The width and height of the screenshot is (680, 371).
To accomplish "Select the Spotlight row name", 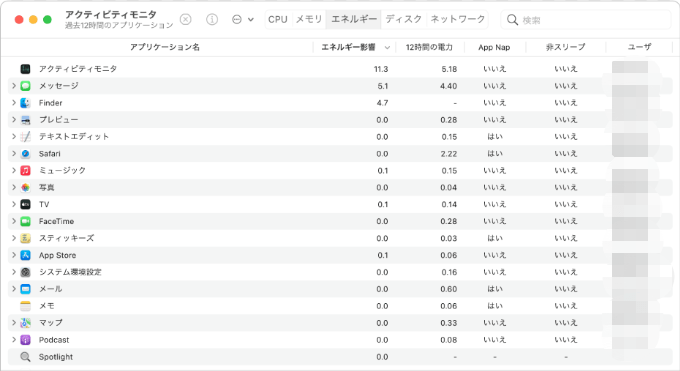I will point(56,357).
